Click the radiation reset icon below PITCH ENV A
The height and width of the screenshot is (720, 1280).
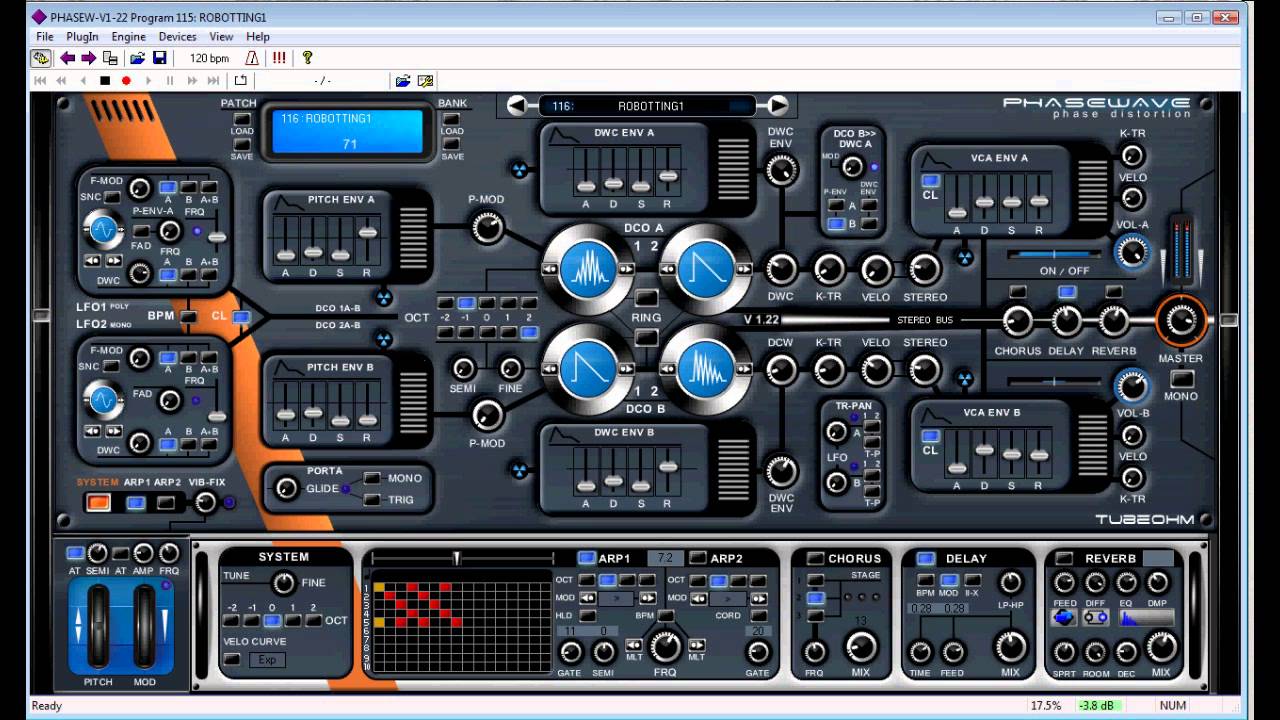click(x=384, y=297)
